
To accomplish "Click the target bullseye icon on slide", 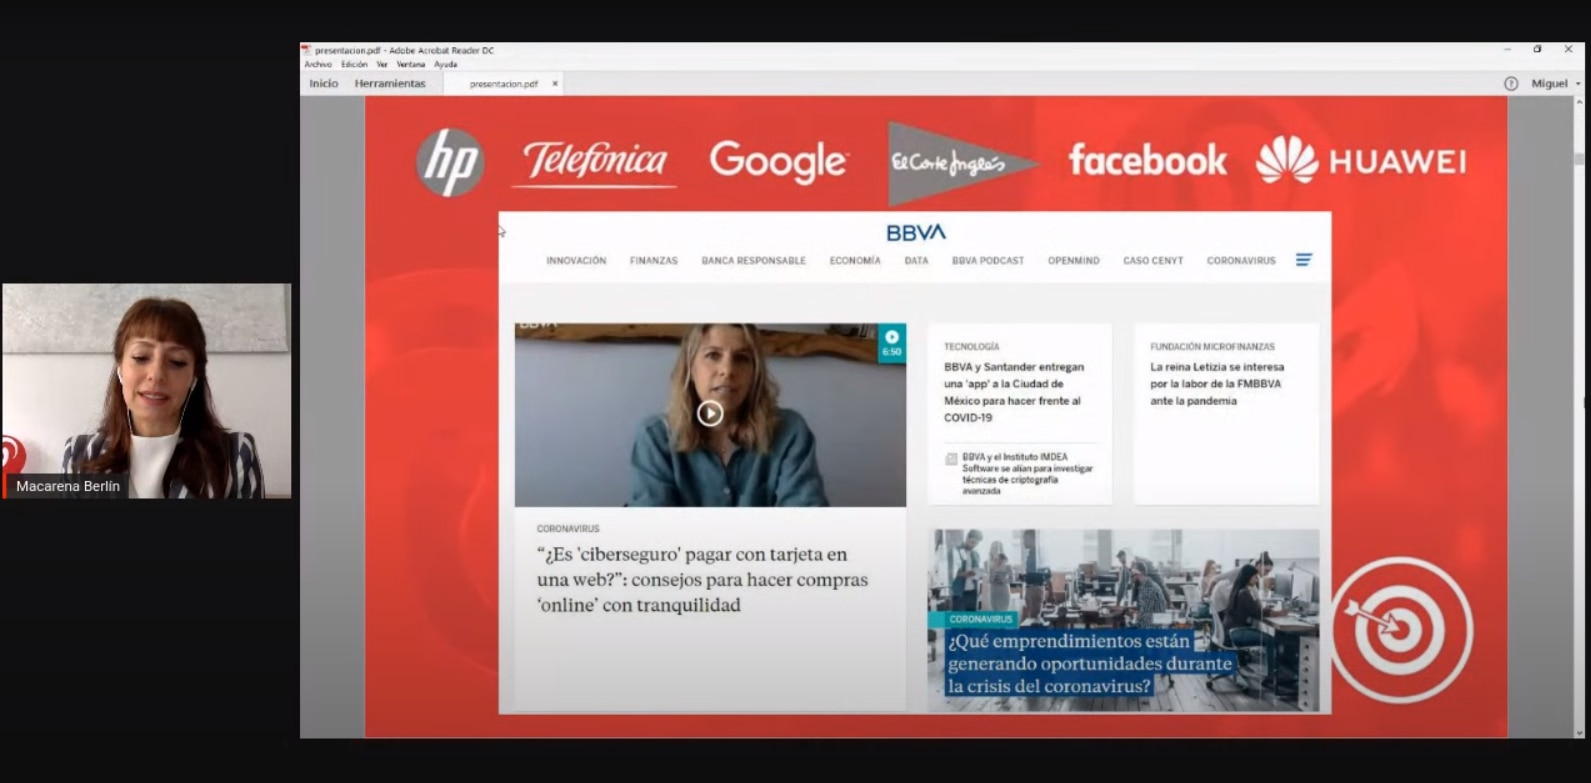I will [x=1401, y=630].
